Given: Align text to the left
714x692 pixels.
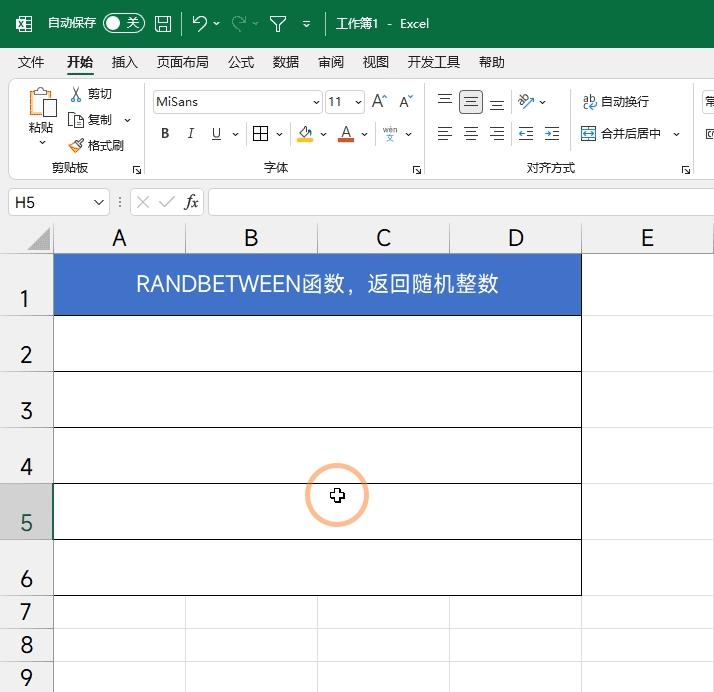Looking at the screenshot, I should 444,133.
